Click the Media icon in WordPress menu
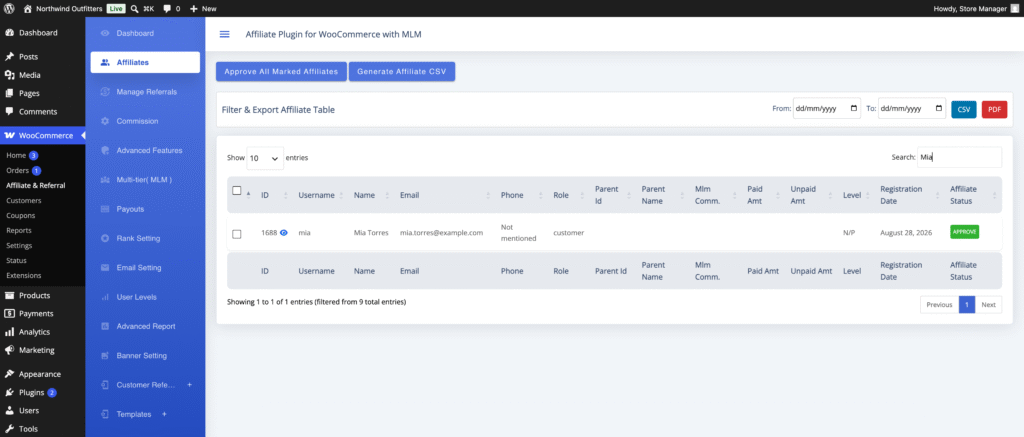This screenshot has height=437, width=1024. coord(10,75)
